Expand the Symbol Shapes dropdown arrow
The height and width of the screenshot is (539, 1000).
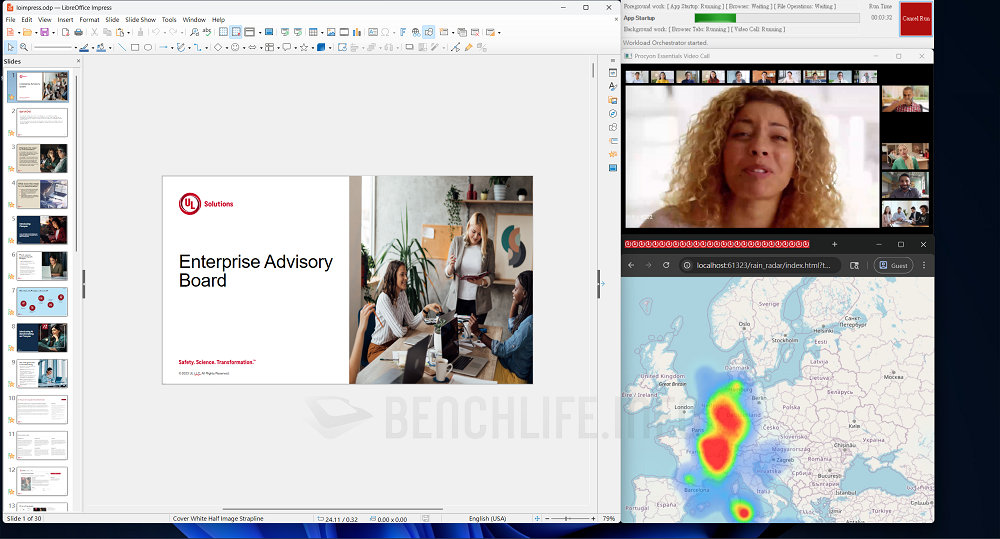pyautogui.click(x=244, y=48)
